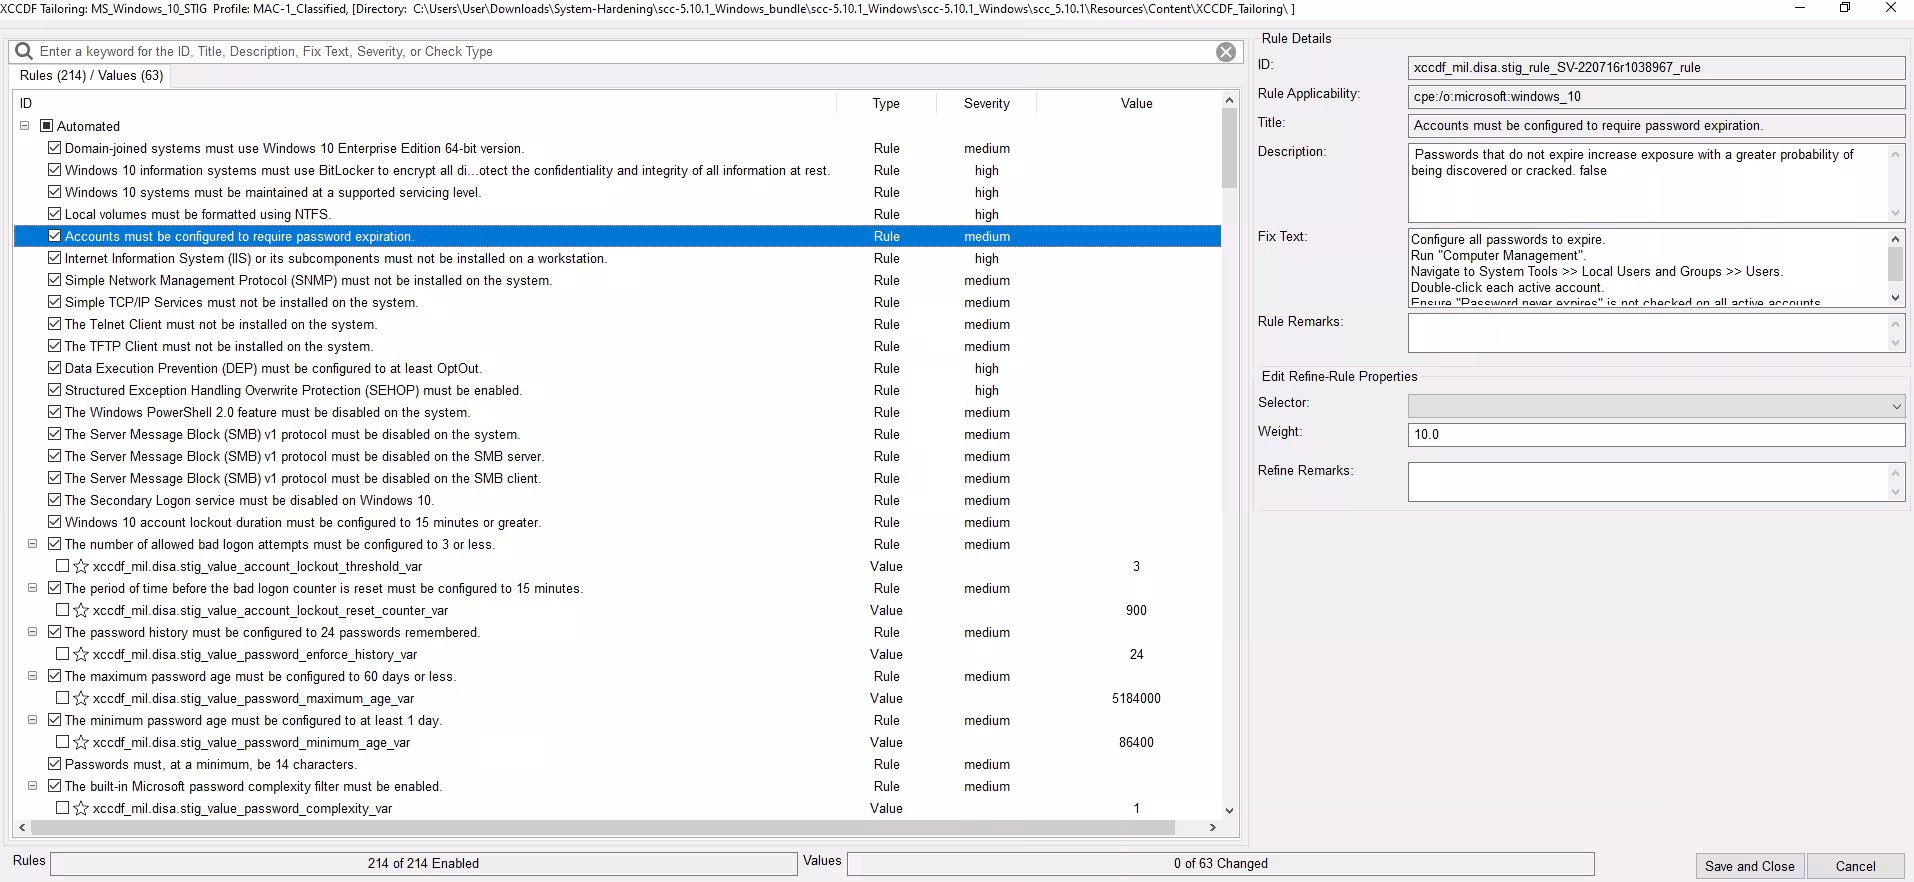Clear the keyword search with X icon
This screenshot has height=882, width=1914.
[x=1225, y=52]
